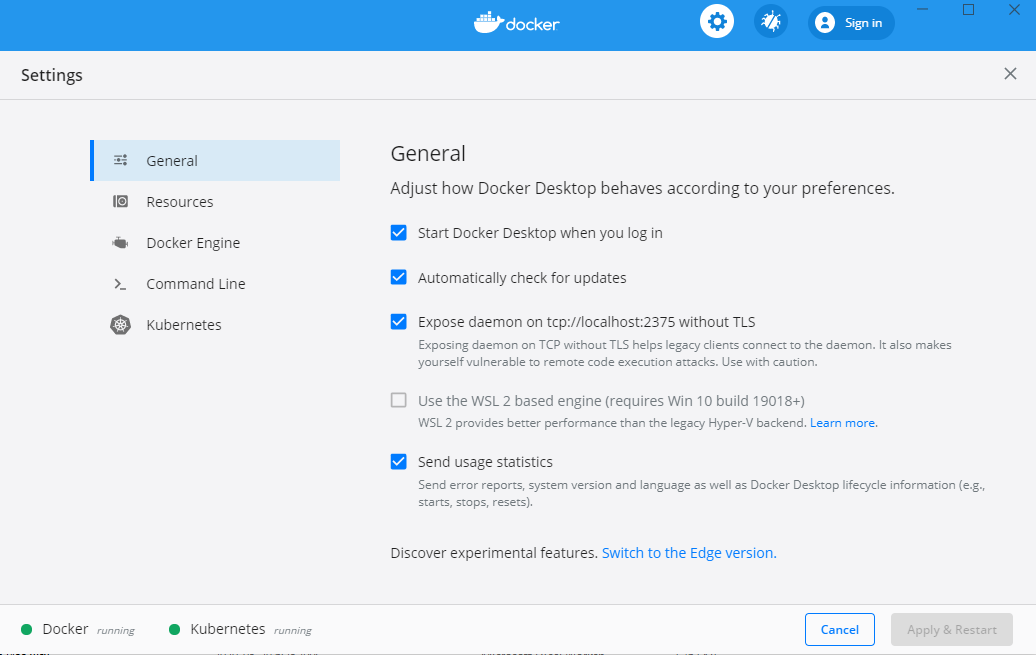
Task: Click the Resources disk icon
Action: pos(120,201)
